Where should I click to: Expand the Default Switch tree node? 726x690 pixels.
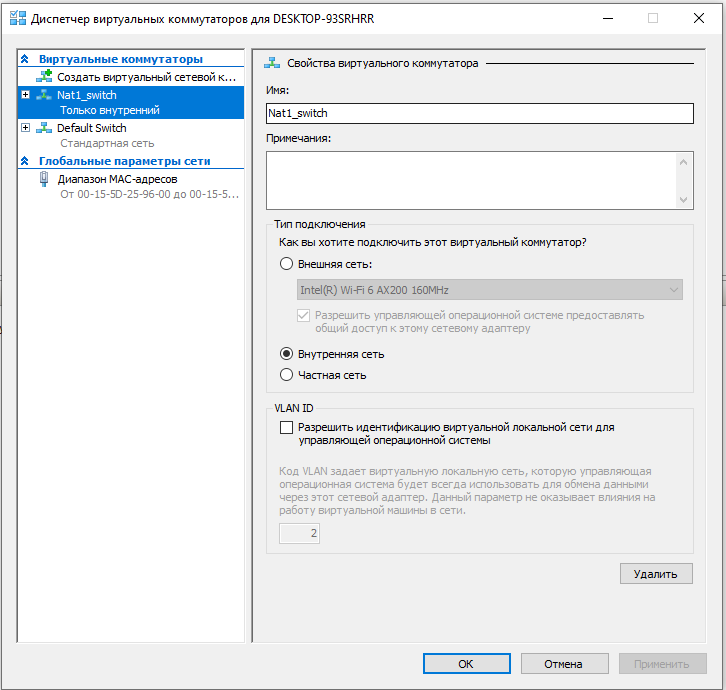coord(26,128)
